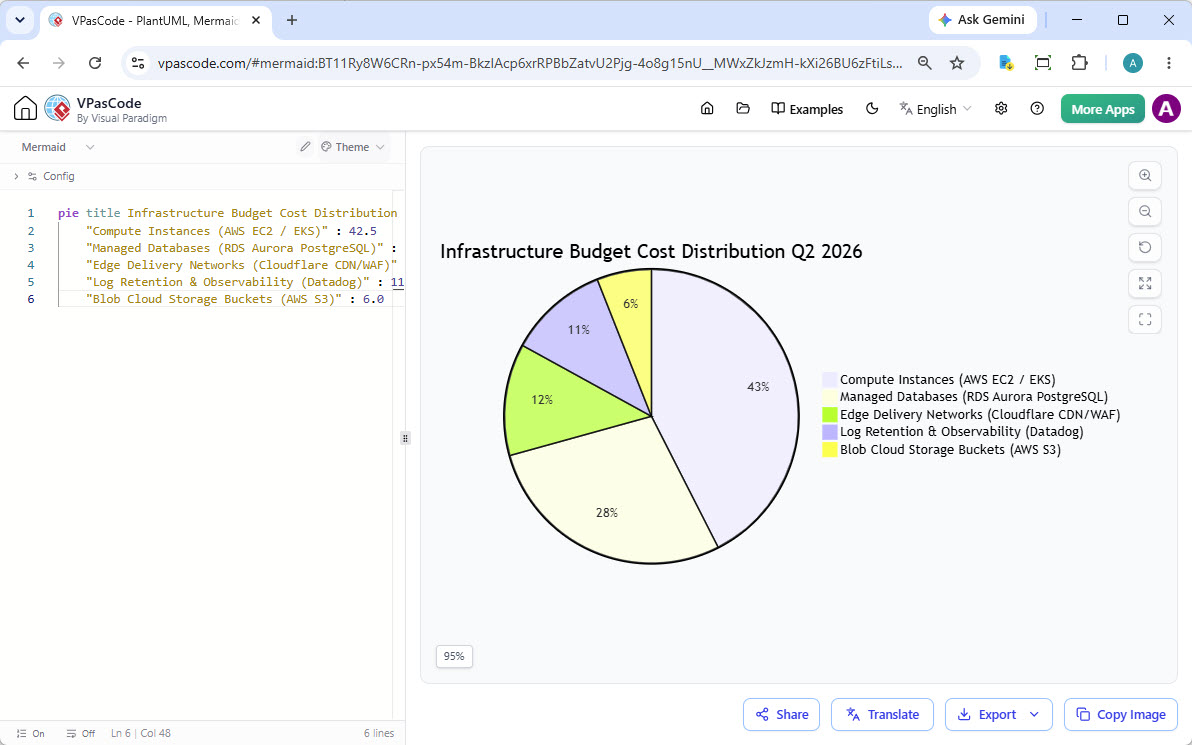Click the Compute Instances legend color swatch
The width and height of the screenshot is (1192, 745).
pos(829,379)
